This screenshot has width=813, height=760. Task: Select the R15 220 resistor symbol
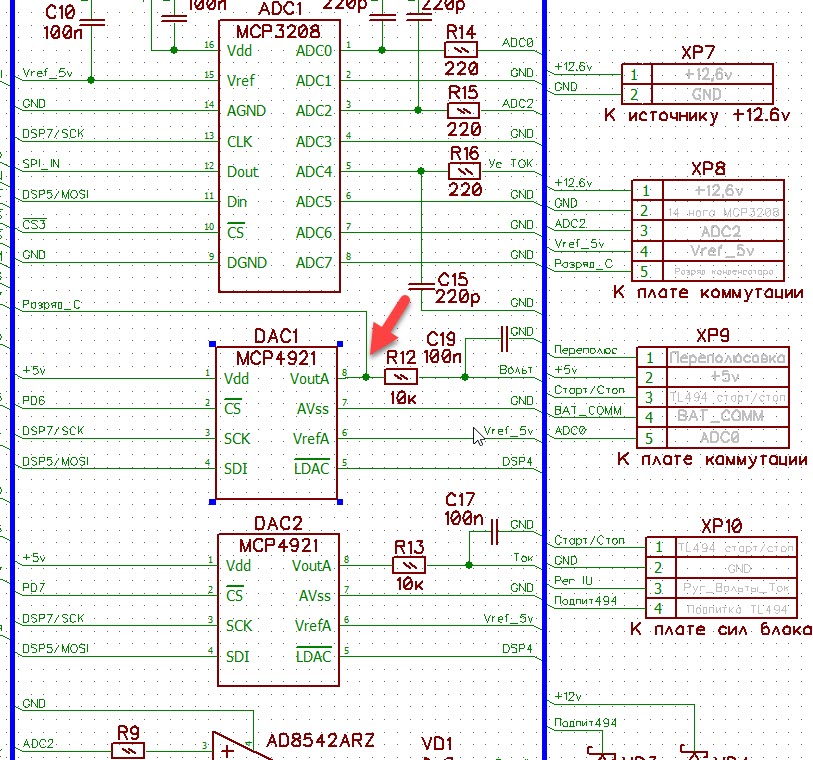point(463,109)
